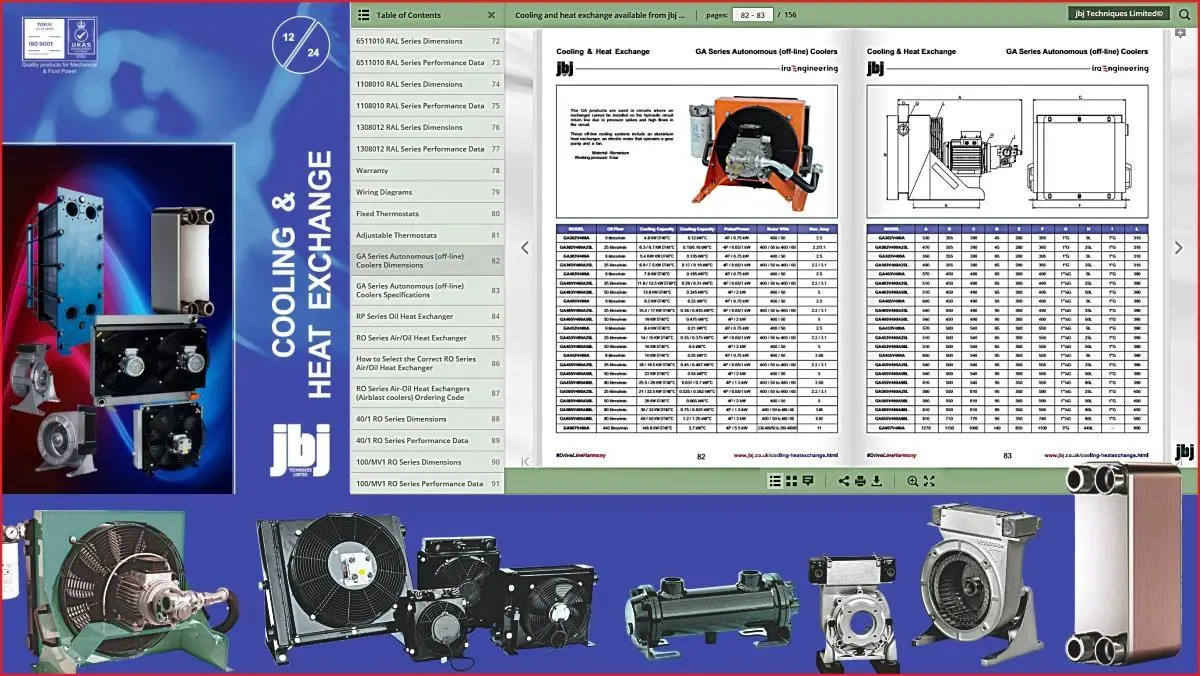Open the notes panel icon

click(x=808, y=481)
